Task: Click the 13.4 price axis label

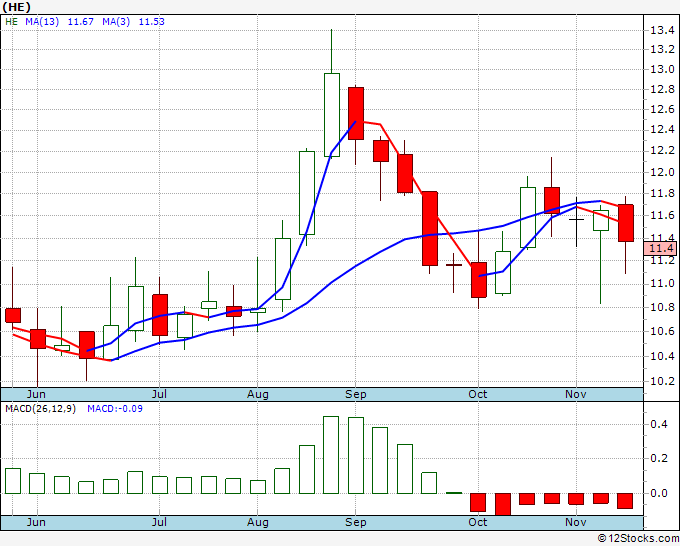Action: pos(661,29)
